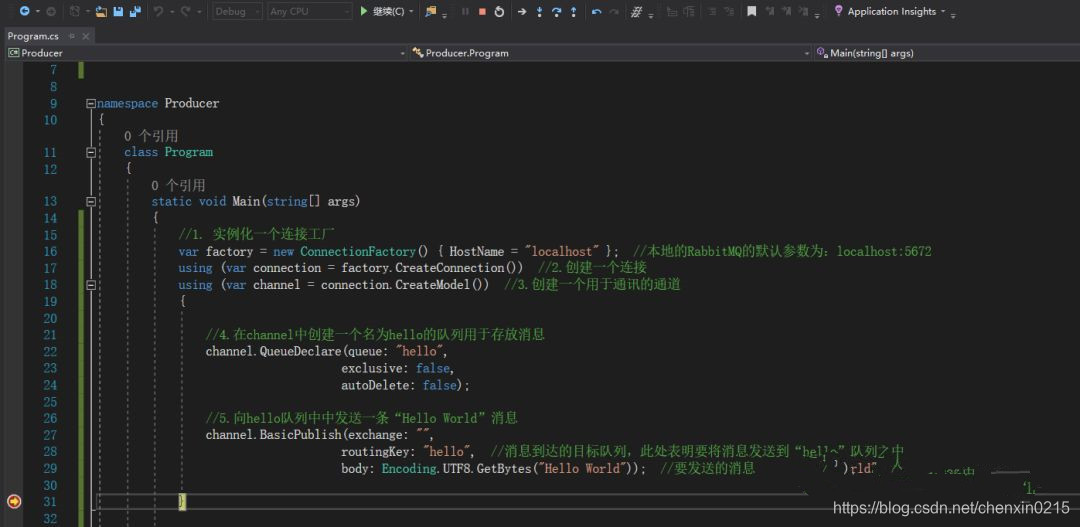Viewport: 1080px width, 527px height.
Task: Stop debugging with the red square
Action: [x=482, y=11]
